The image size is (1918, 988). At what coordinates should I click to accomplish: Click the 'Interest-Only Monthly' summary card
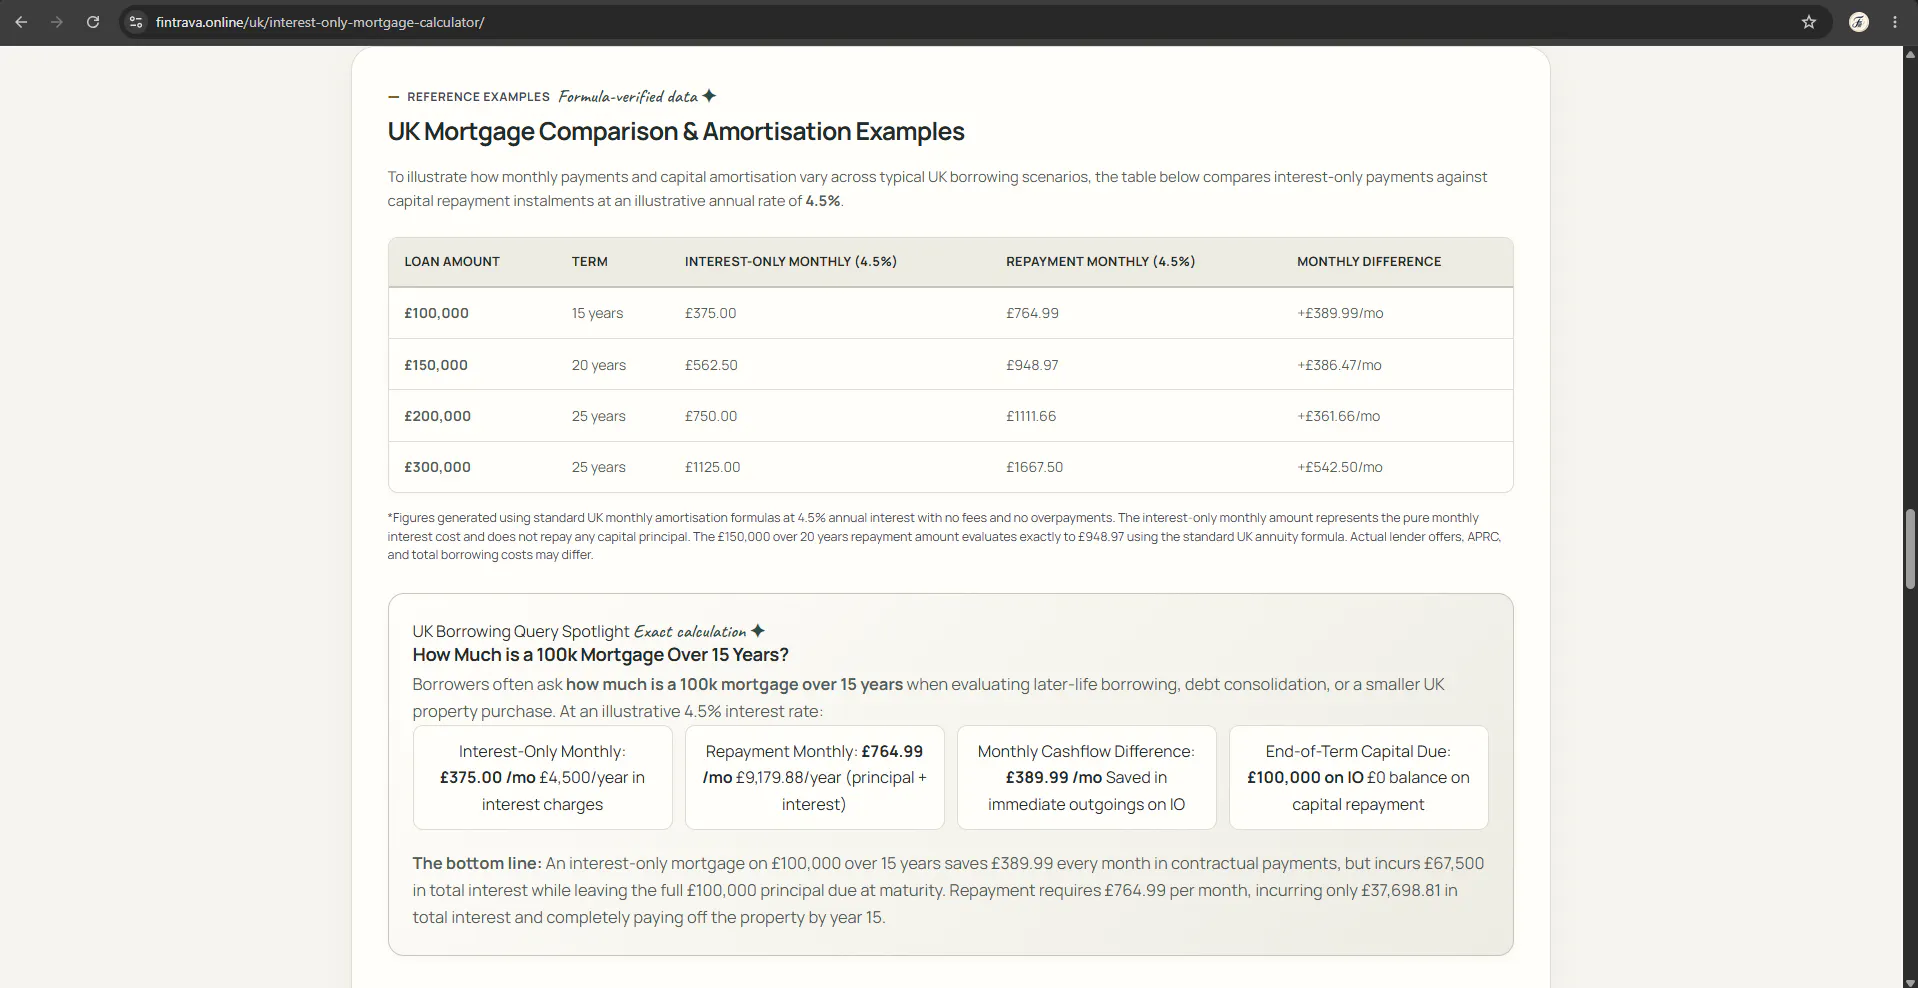542,777
